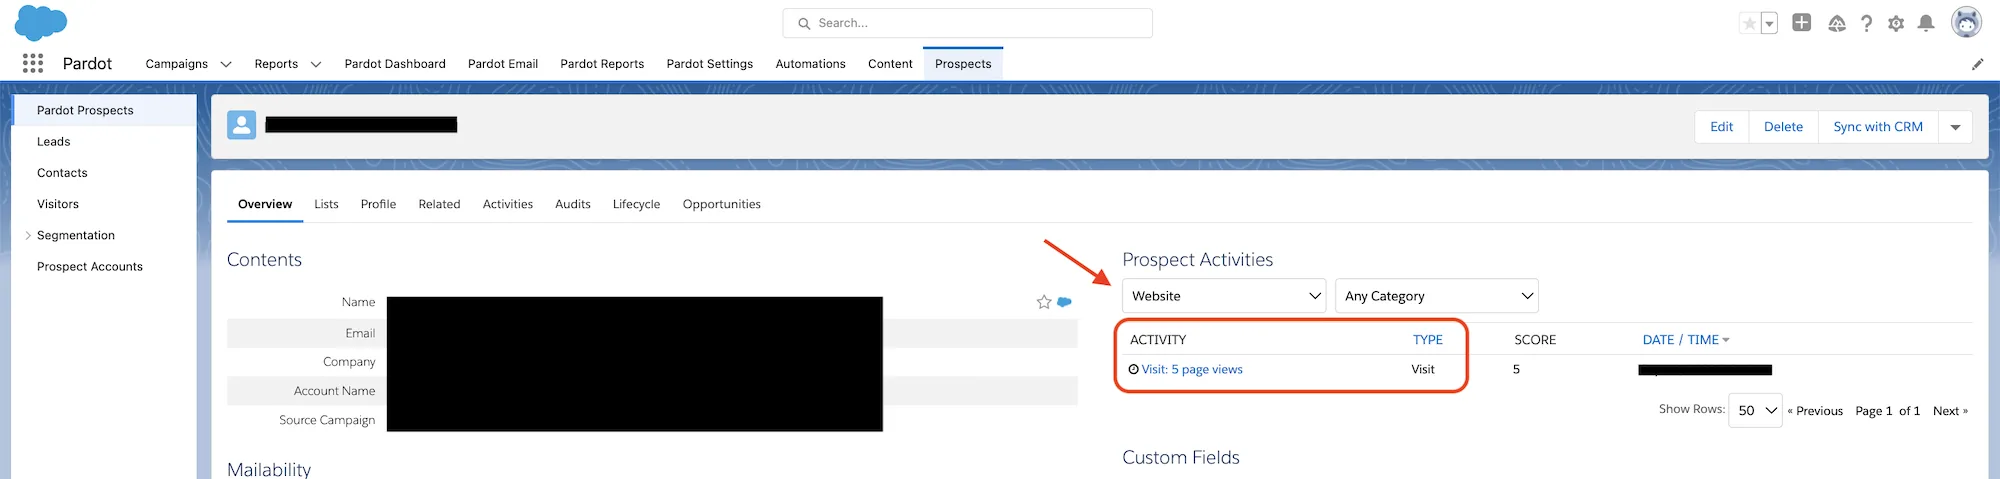The width and height of the screenshot is (2000, 479).
Task: Sort by the DATE / TIME column
Action: [x=1686, y=340]
